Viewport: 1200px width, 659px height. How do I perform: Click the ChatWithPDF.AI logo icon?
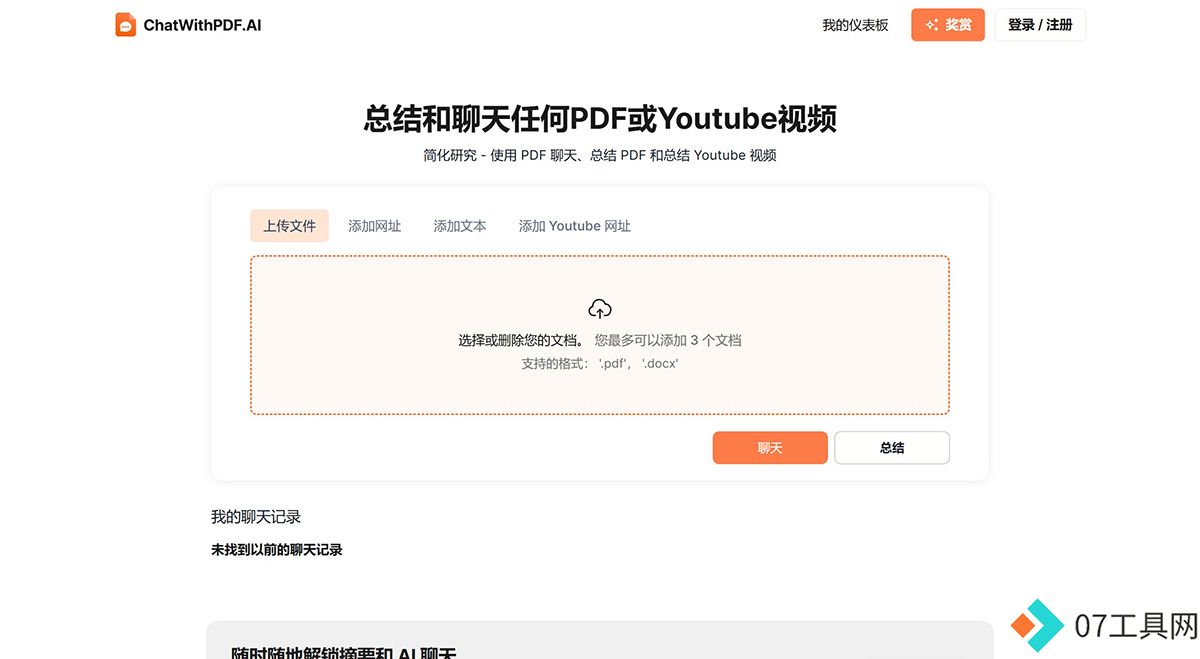(125, 25)
